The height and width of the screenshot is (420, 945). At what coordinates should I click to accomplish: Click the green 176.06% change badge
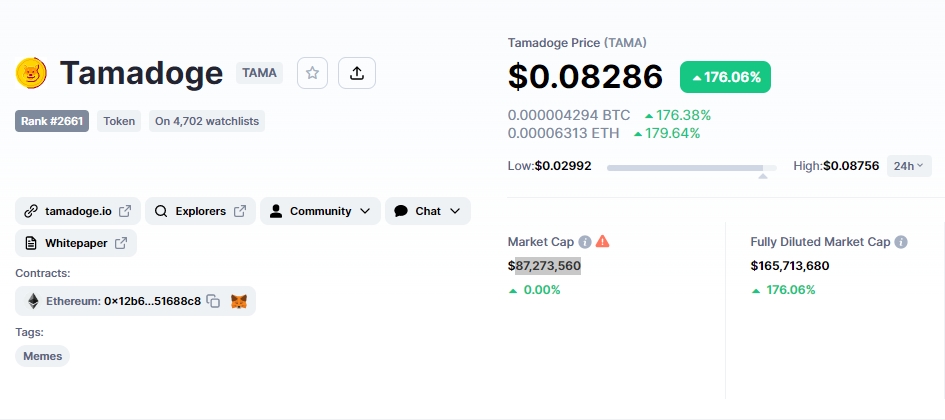point(725,77)
